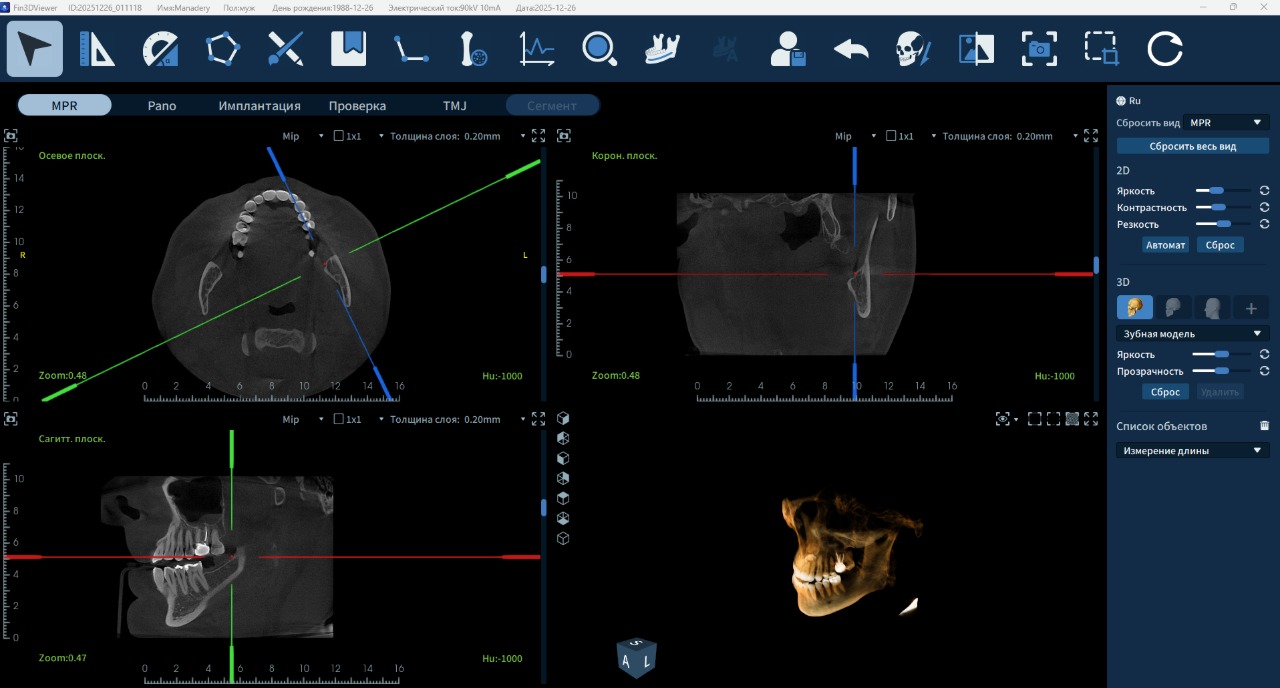This screenshot has width=1280, height=688.
Task: Open the MPR reset view dropdown
Action: (x=1226, y=122)
